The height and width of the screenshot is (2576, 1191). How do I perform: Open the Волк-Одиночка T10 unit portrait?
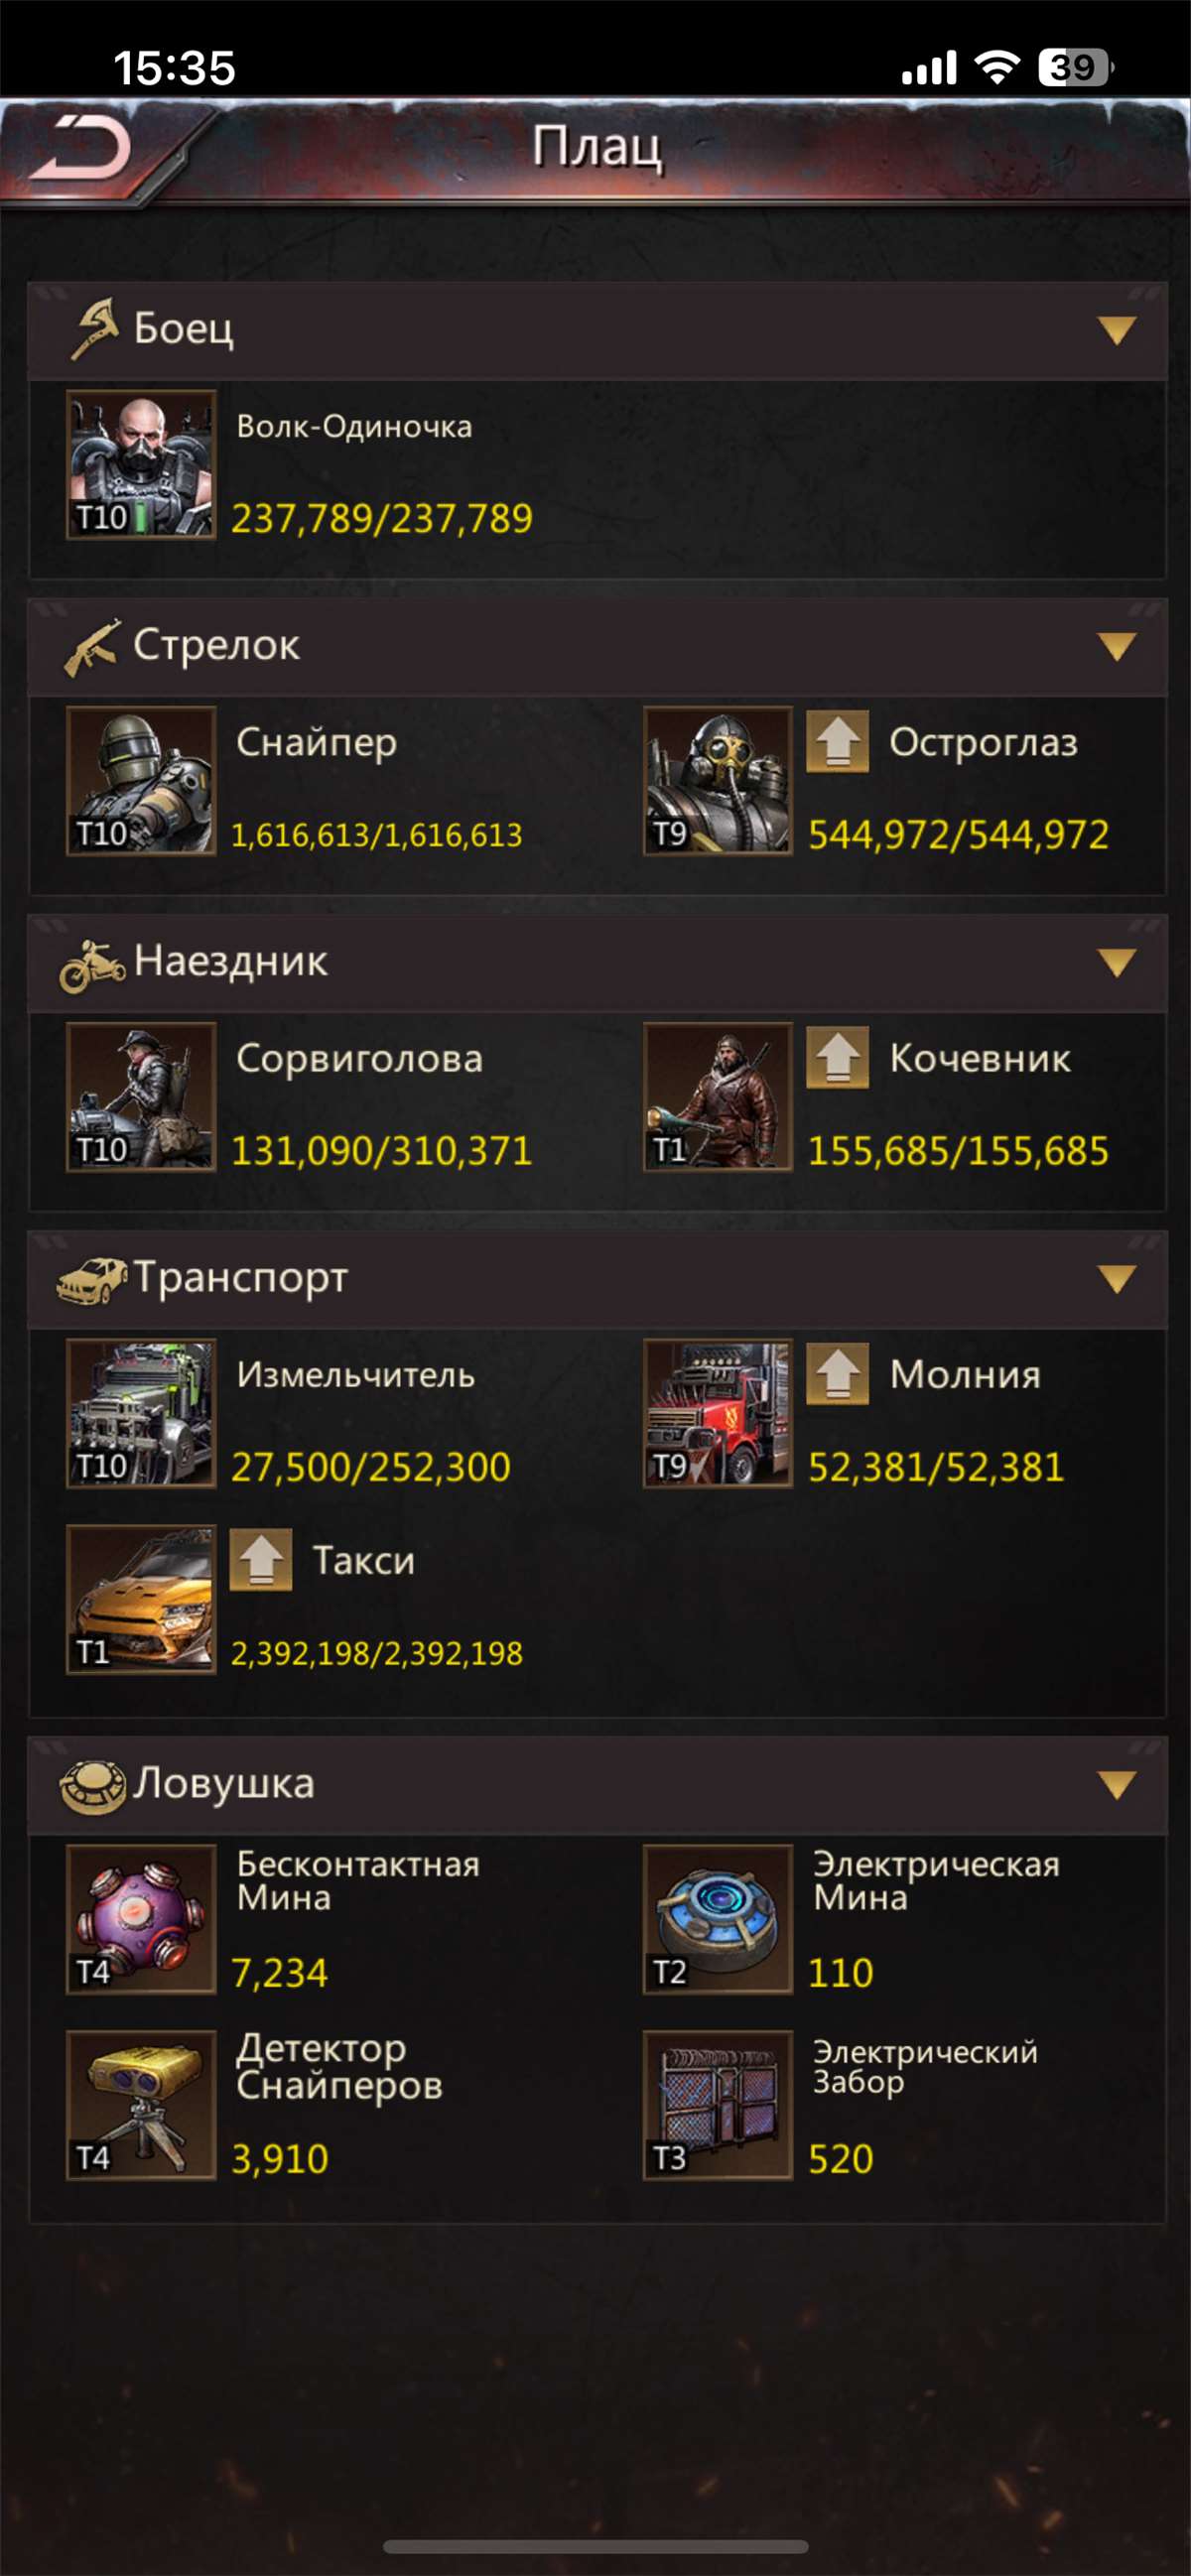point(141,465)
